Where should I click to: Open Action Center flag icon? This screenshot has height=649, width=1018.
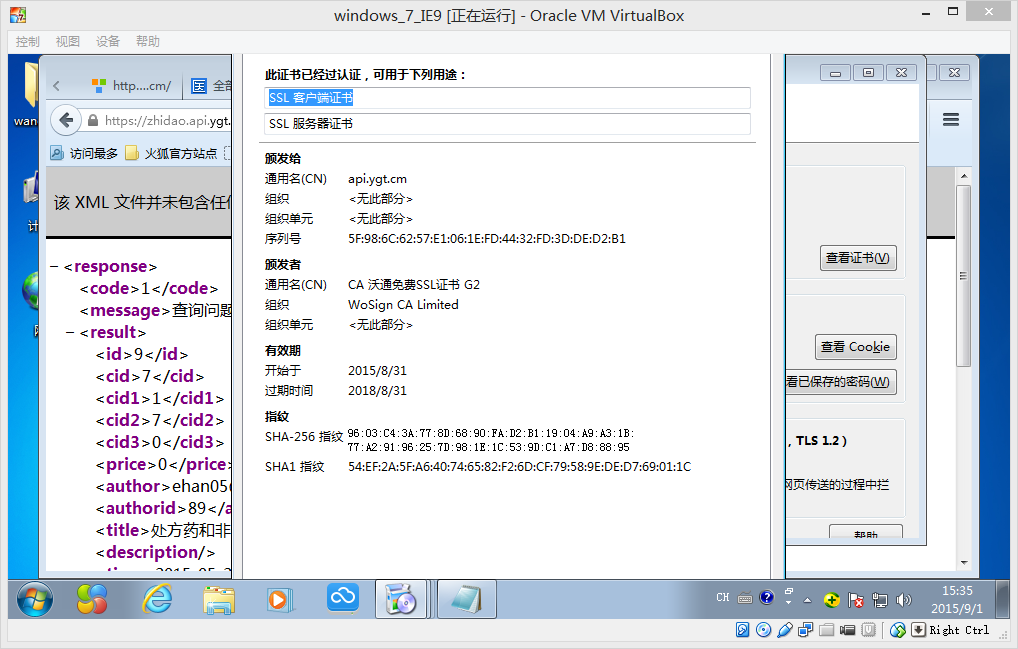(x=856, y=600)
